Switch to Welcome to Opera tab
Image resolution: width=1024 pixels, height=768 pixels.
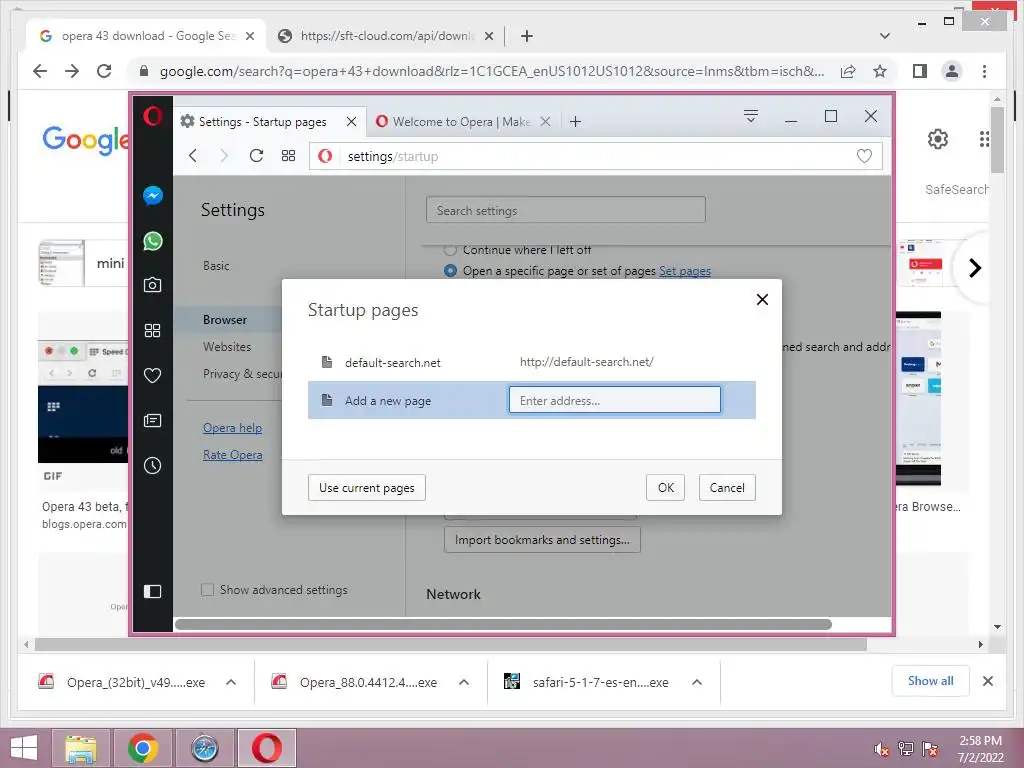(x=461, y=121)
